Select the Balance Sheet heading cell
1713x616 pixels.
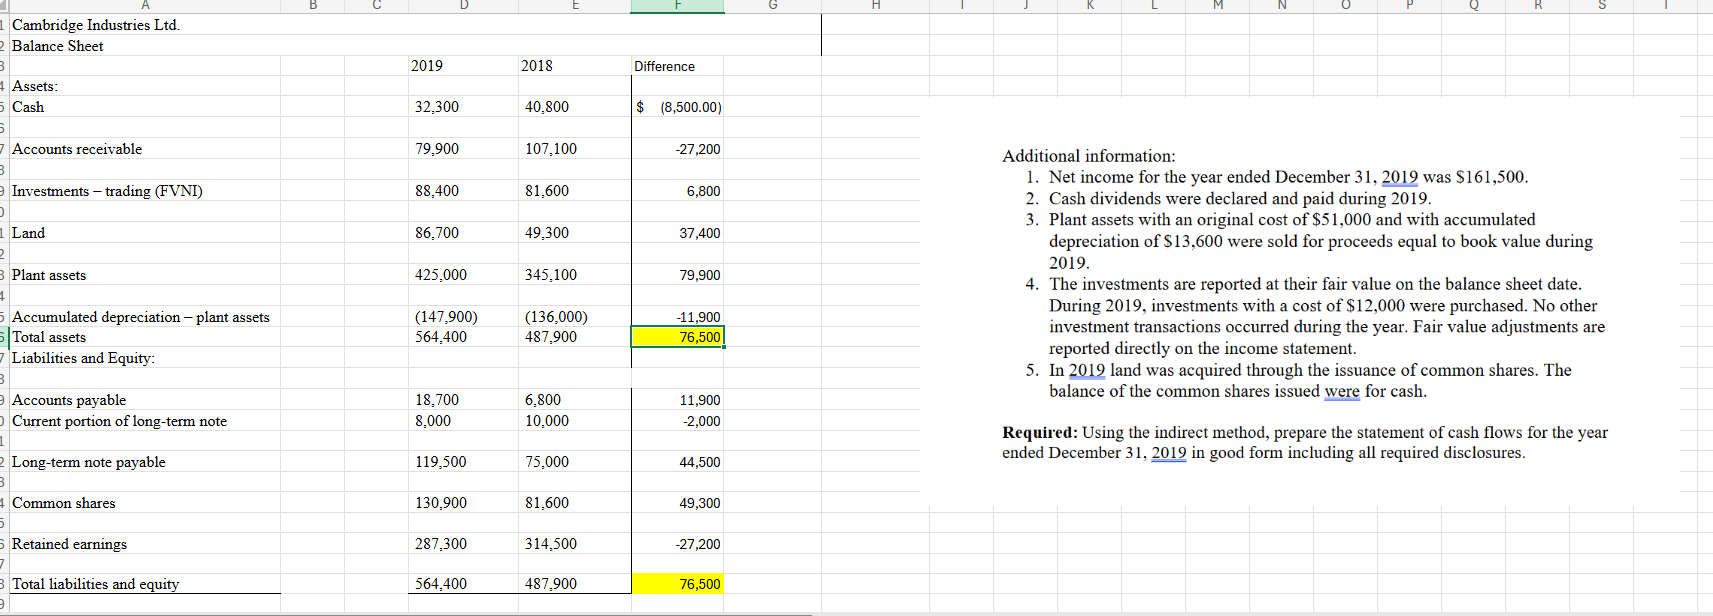(58, 46)
